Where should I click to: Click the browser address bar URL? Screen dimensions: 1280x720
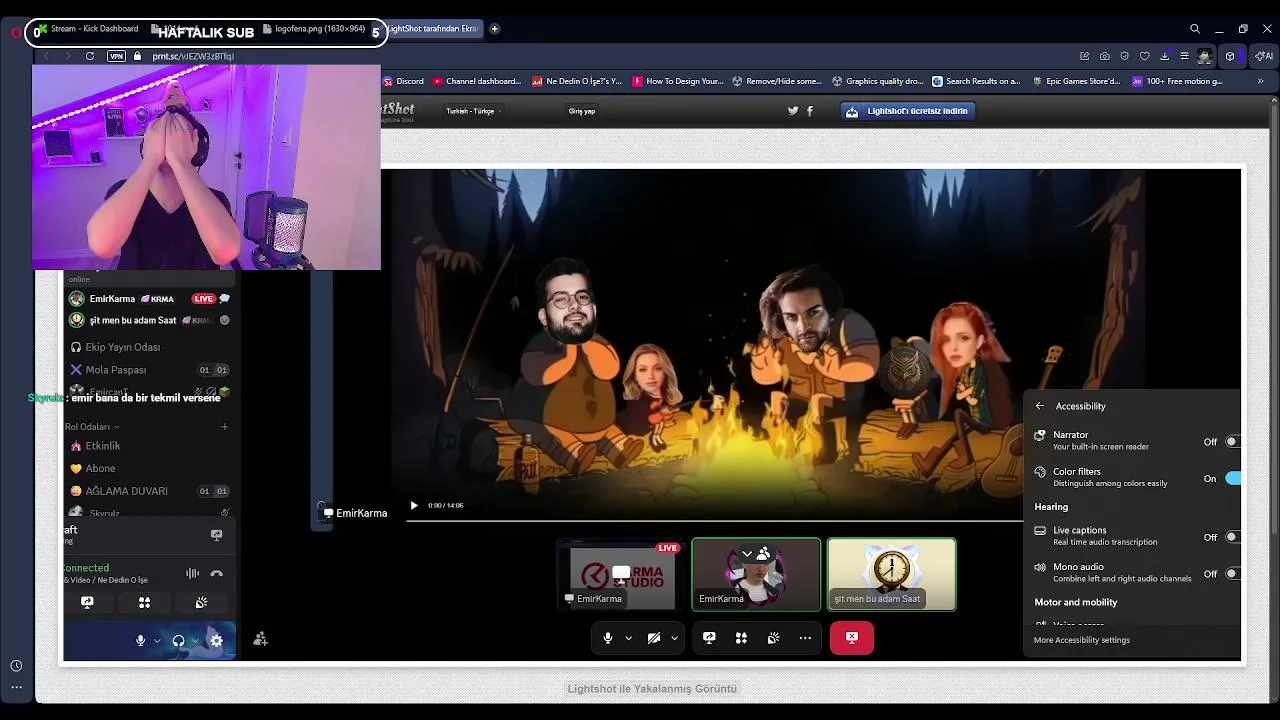[x=193, y=56]
